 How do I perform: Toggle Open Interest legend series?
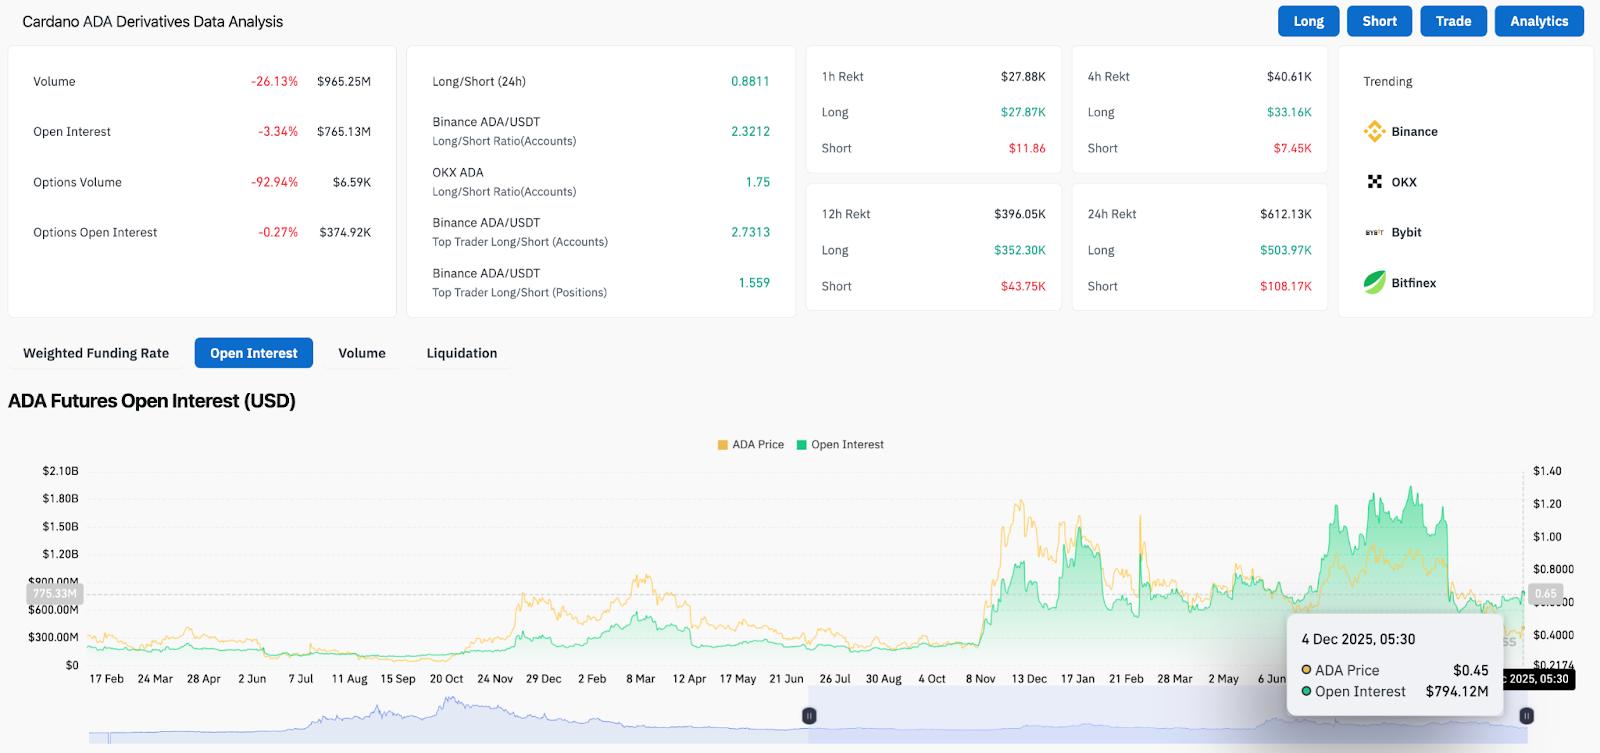[x=840, y=445]
